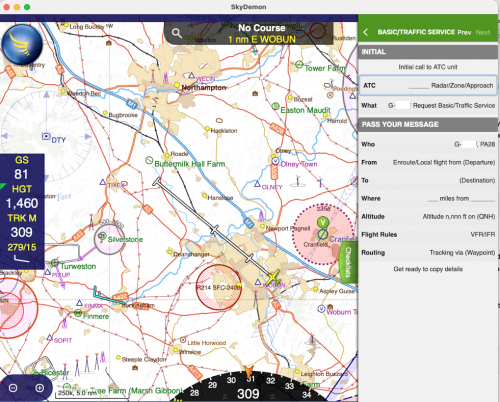
Task: Click the TIMEX waypoint triangle
Action: click(x=103, y=182)
